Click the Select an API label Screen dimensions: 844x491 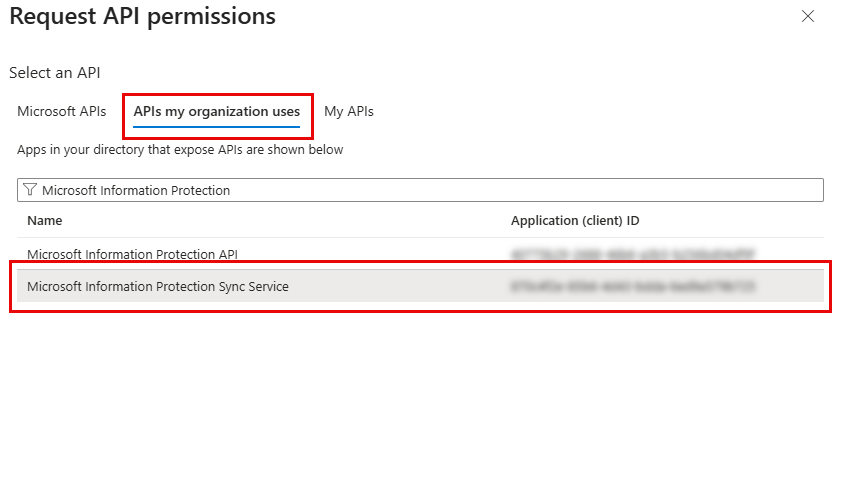(x=55, y=73)
